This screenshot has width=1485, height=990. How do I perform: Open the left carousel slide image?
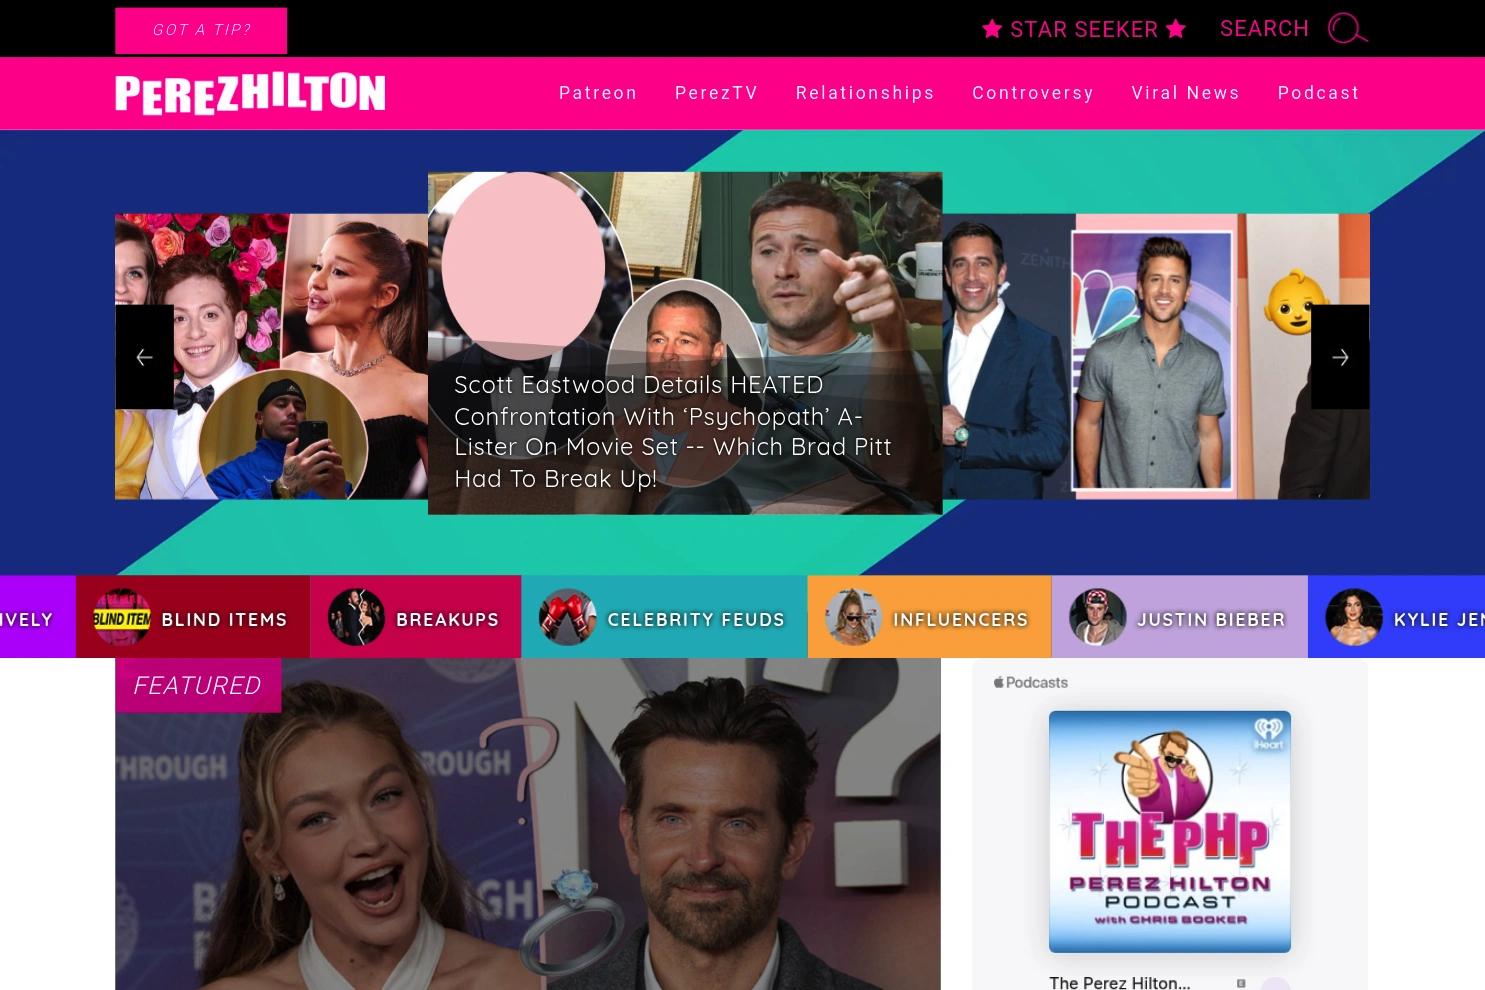[x=271, y=356]
